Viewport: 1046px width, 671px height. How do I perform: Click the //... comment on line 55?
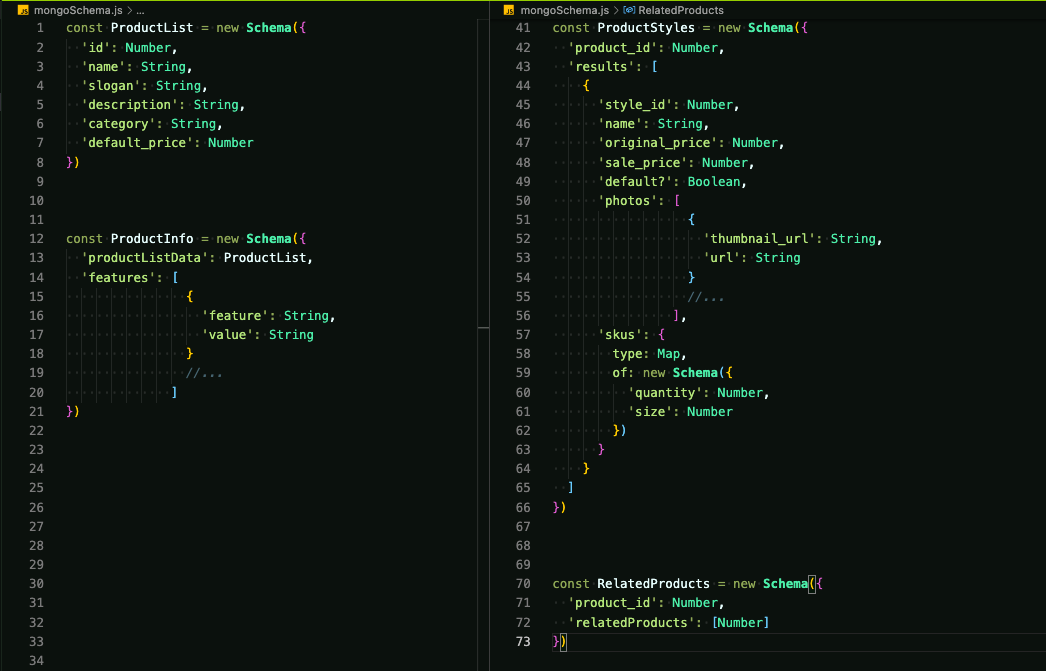coord(706,297)
